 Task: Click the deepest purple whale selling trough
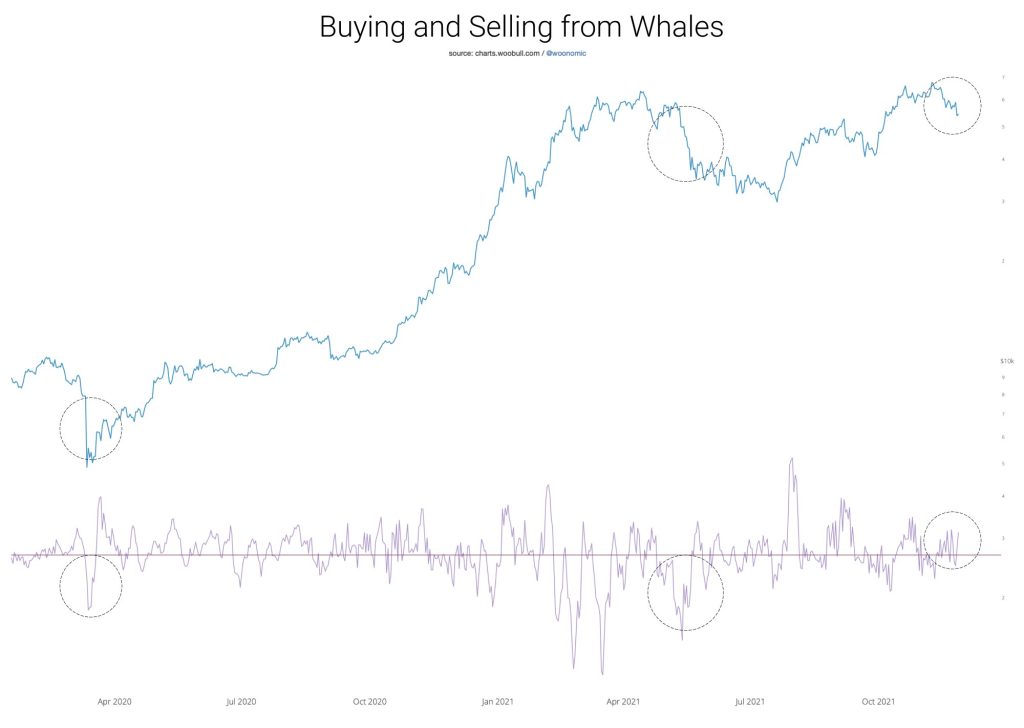(602, 673)
